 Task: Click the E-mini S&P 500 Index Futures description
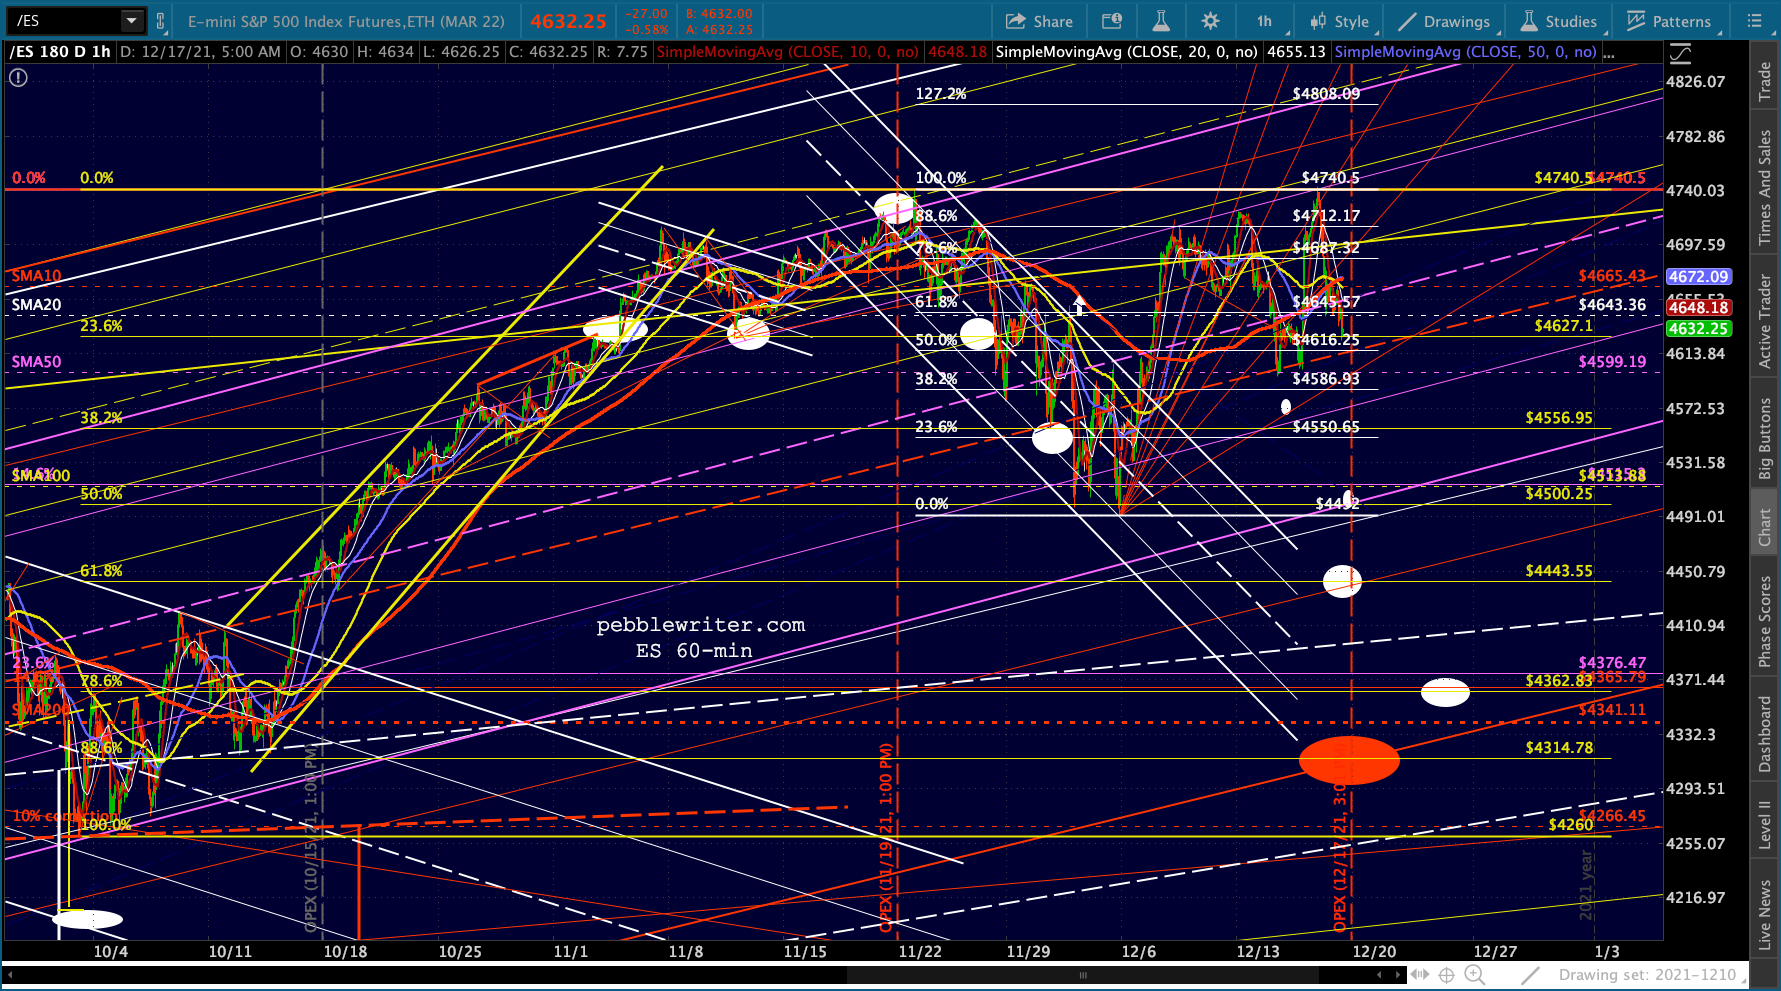(346, 21)
